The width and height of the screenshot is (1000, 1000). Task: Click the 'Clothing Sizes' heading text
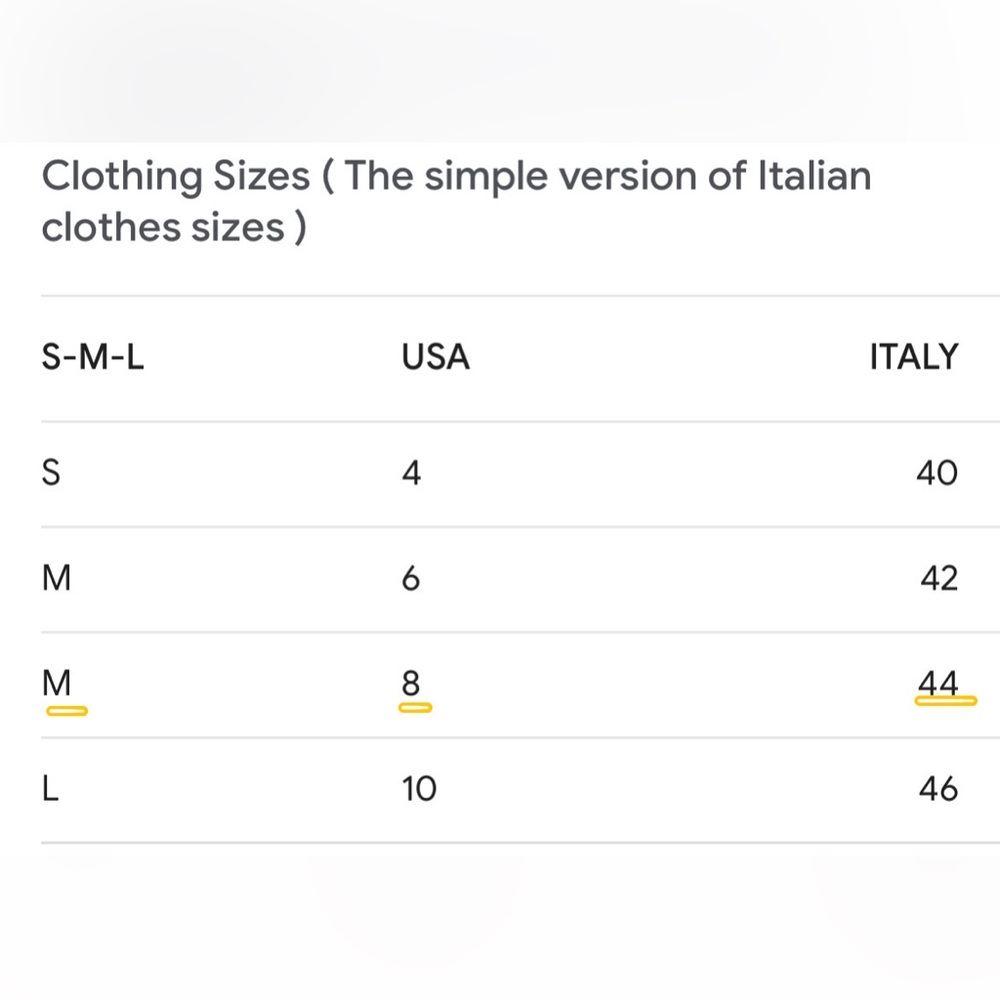coord(176,177)
